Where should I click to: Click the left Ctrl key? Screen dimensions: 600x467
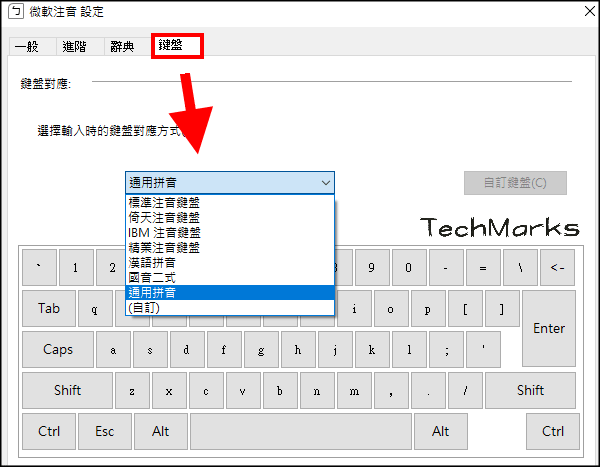tap(49, 431)
